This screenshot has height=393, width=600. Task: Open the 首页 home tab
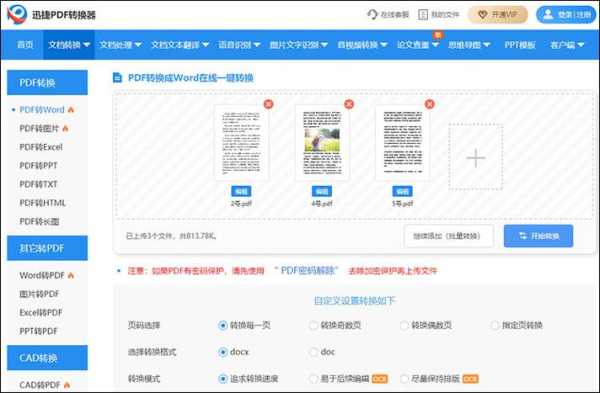[x=25, y=45]
